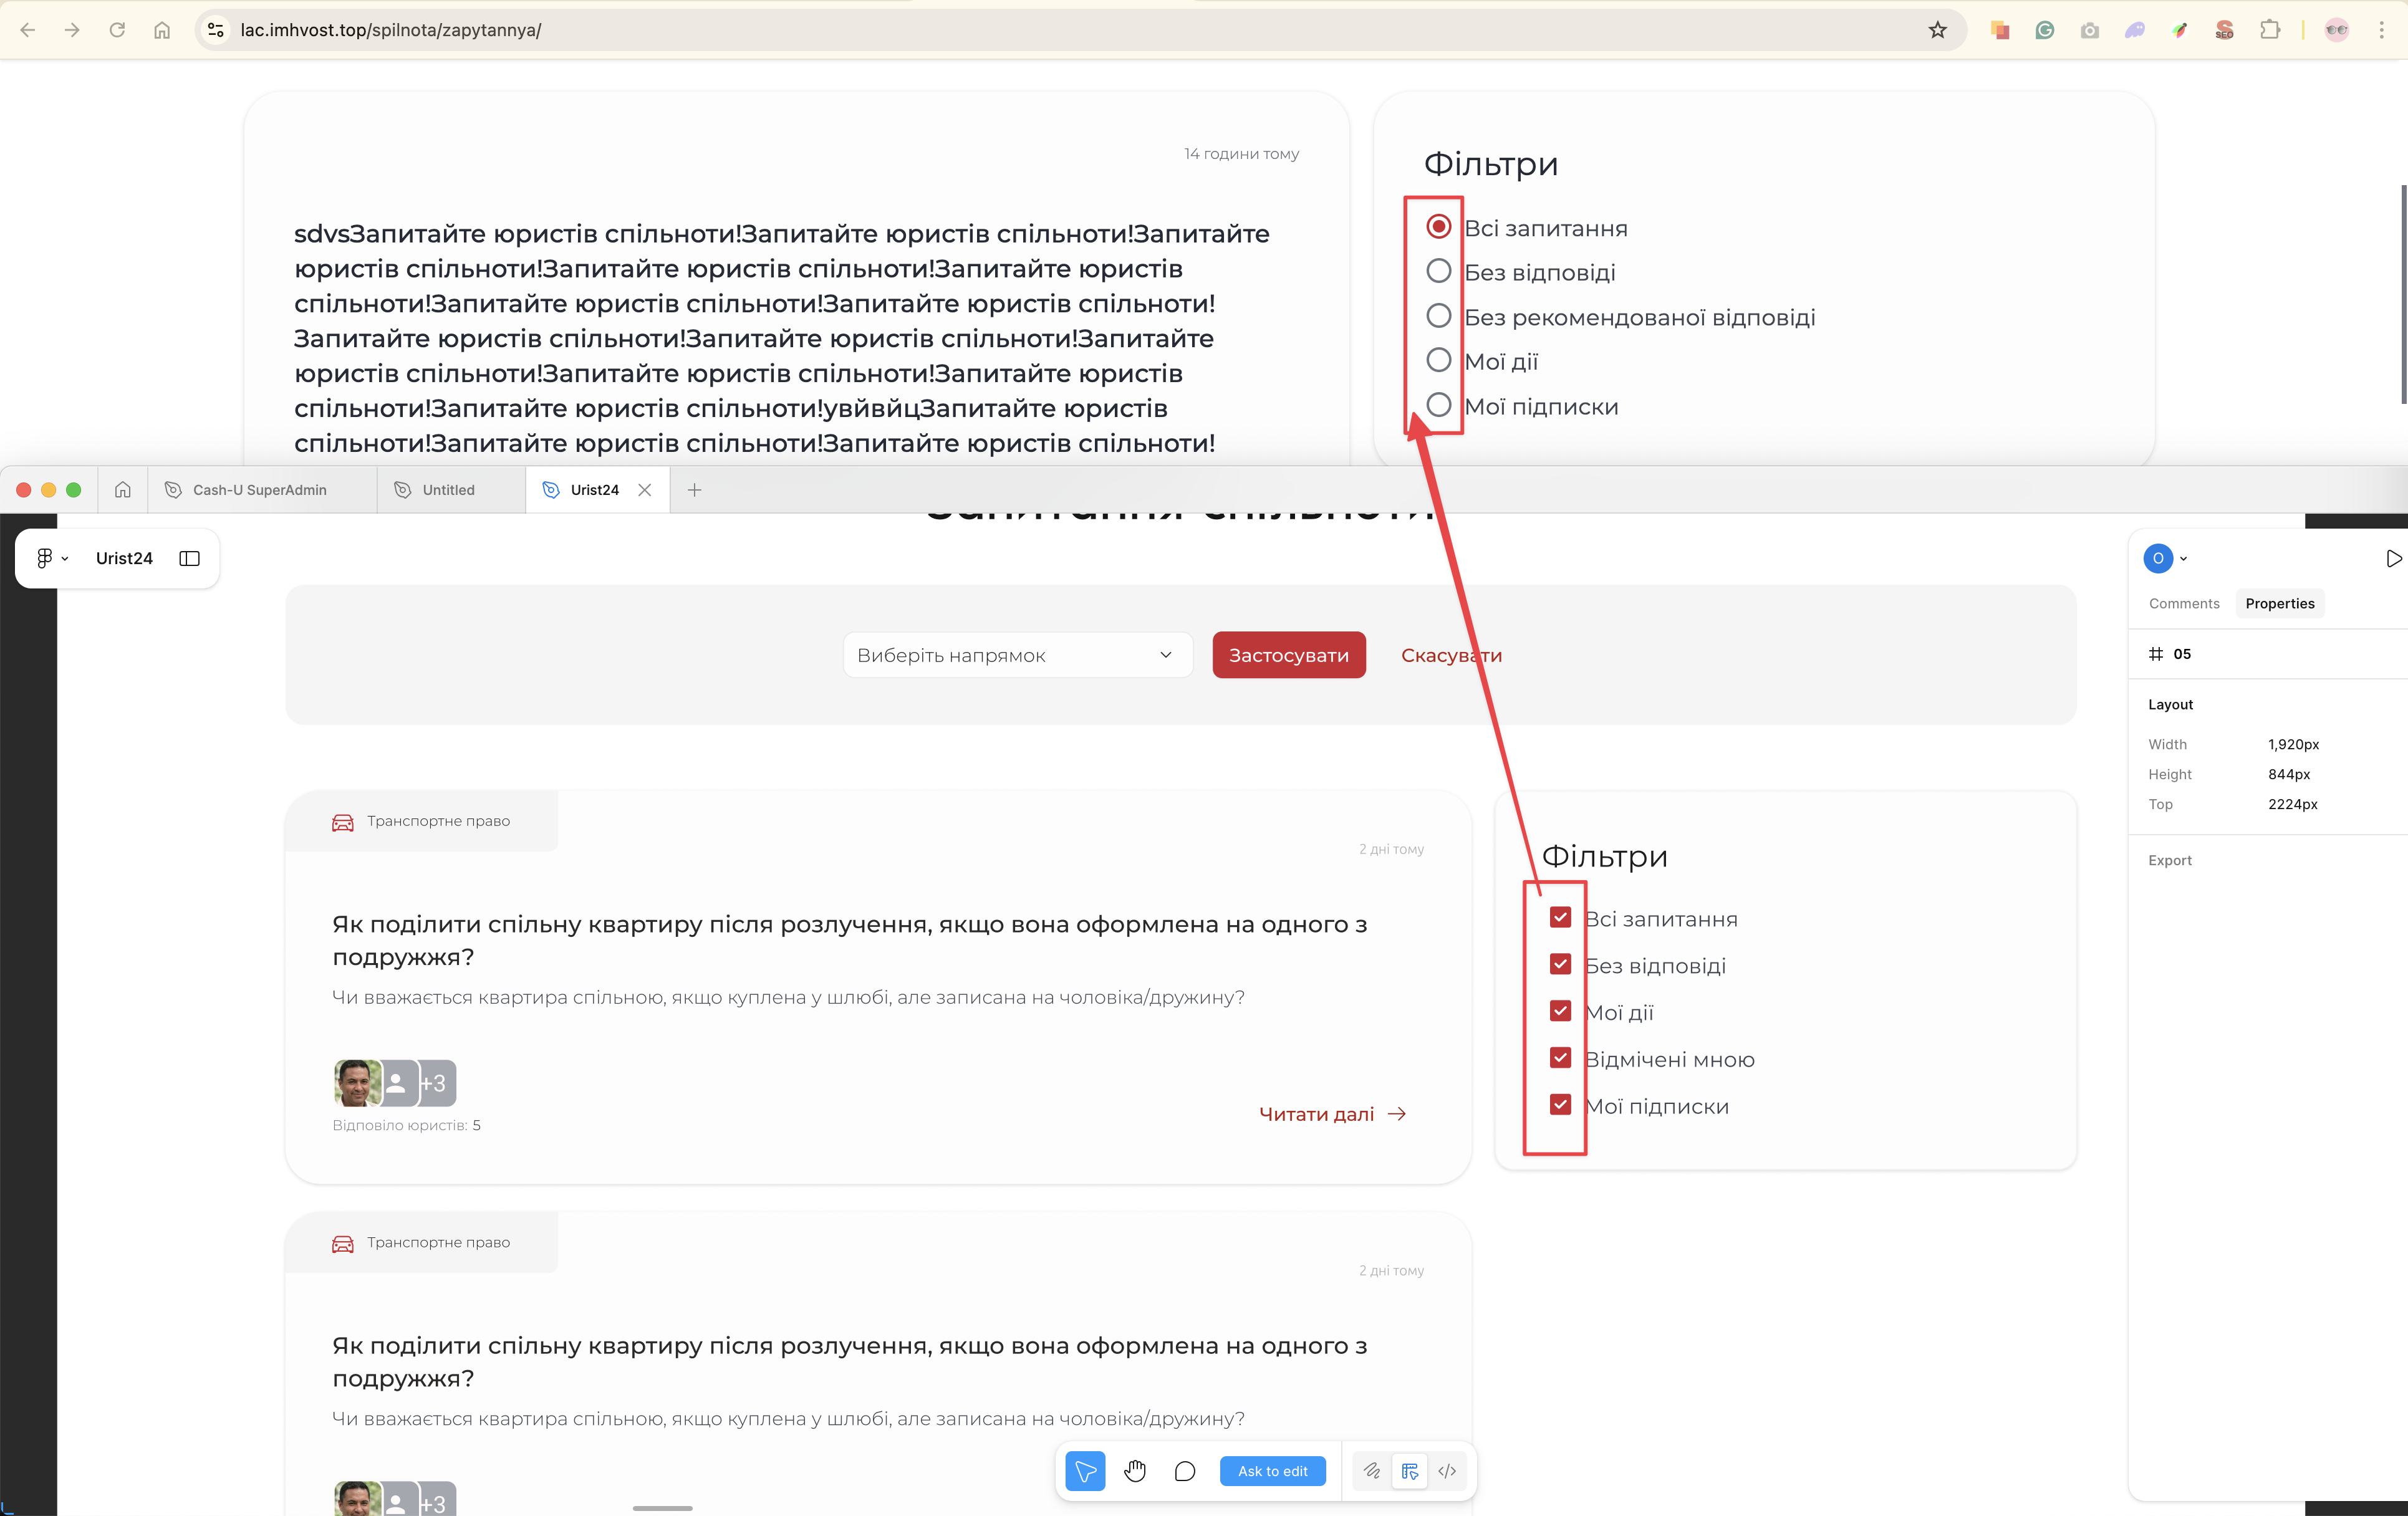Open the Figma main menu dropdown
Image resolution: width=2408 pixels, height=1516 pixels.
click(x=52, y=558)
